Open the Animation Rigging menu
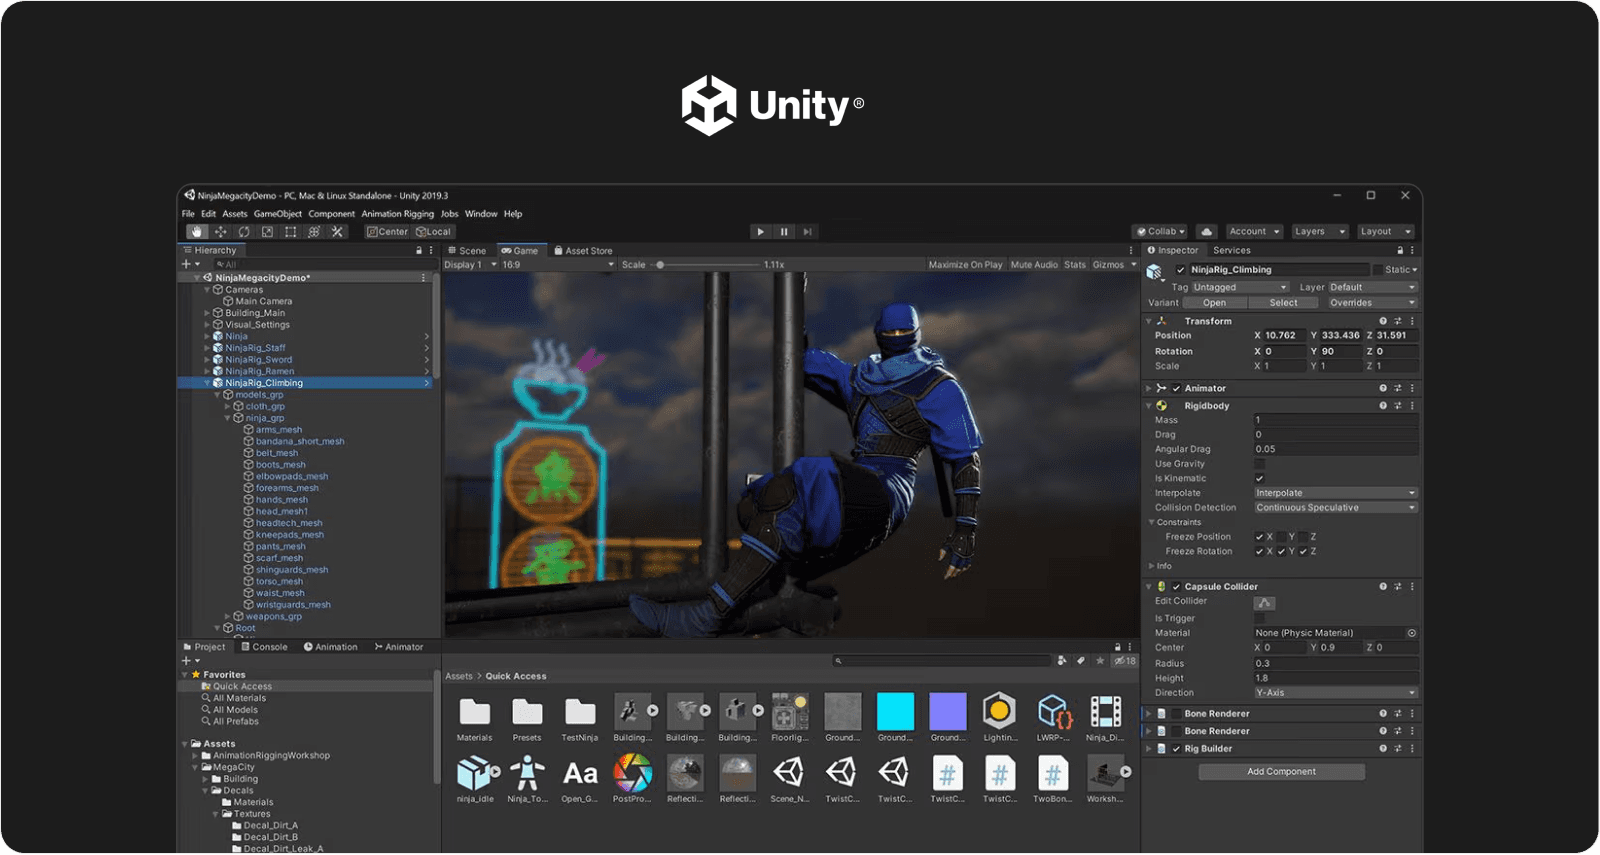 (398, 214)
